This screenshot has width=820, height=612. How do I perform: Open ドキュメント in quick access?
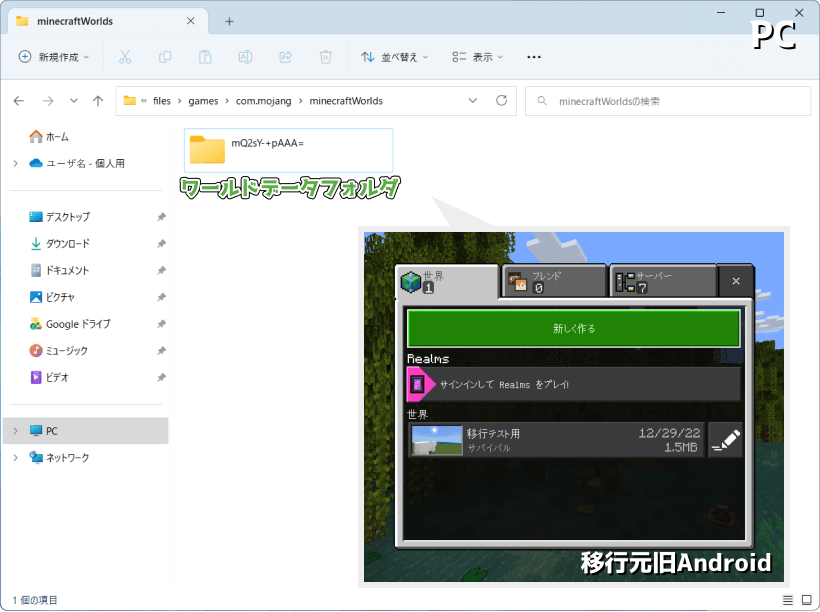60,270
